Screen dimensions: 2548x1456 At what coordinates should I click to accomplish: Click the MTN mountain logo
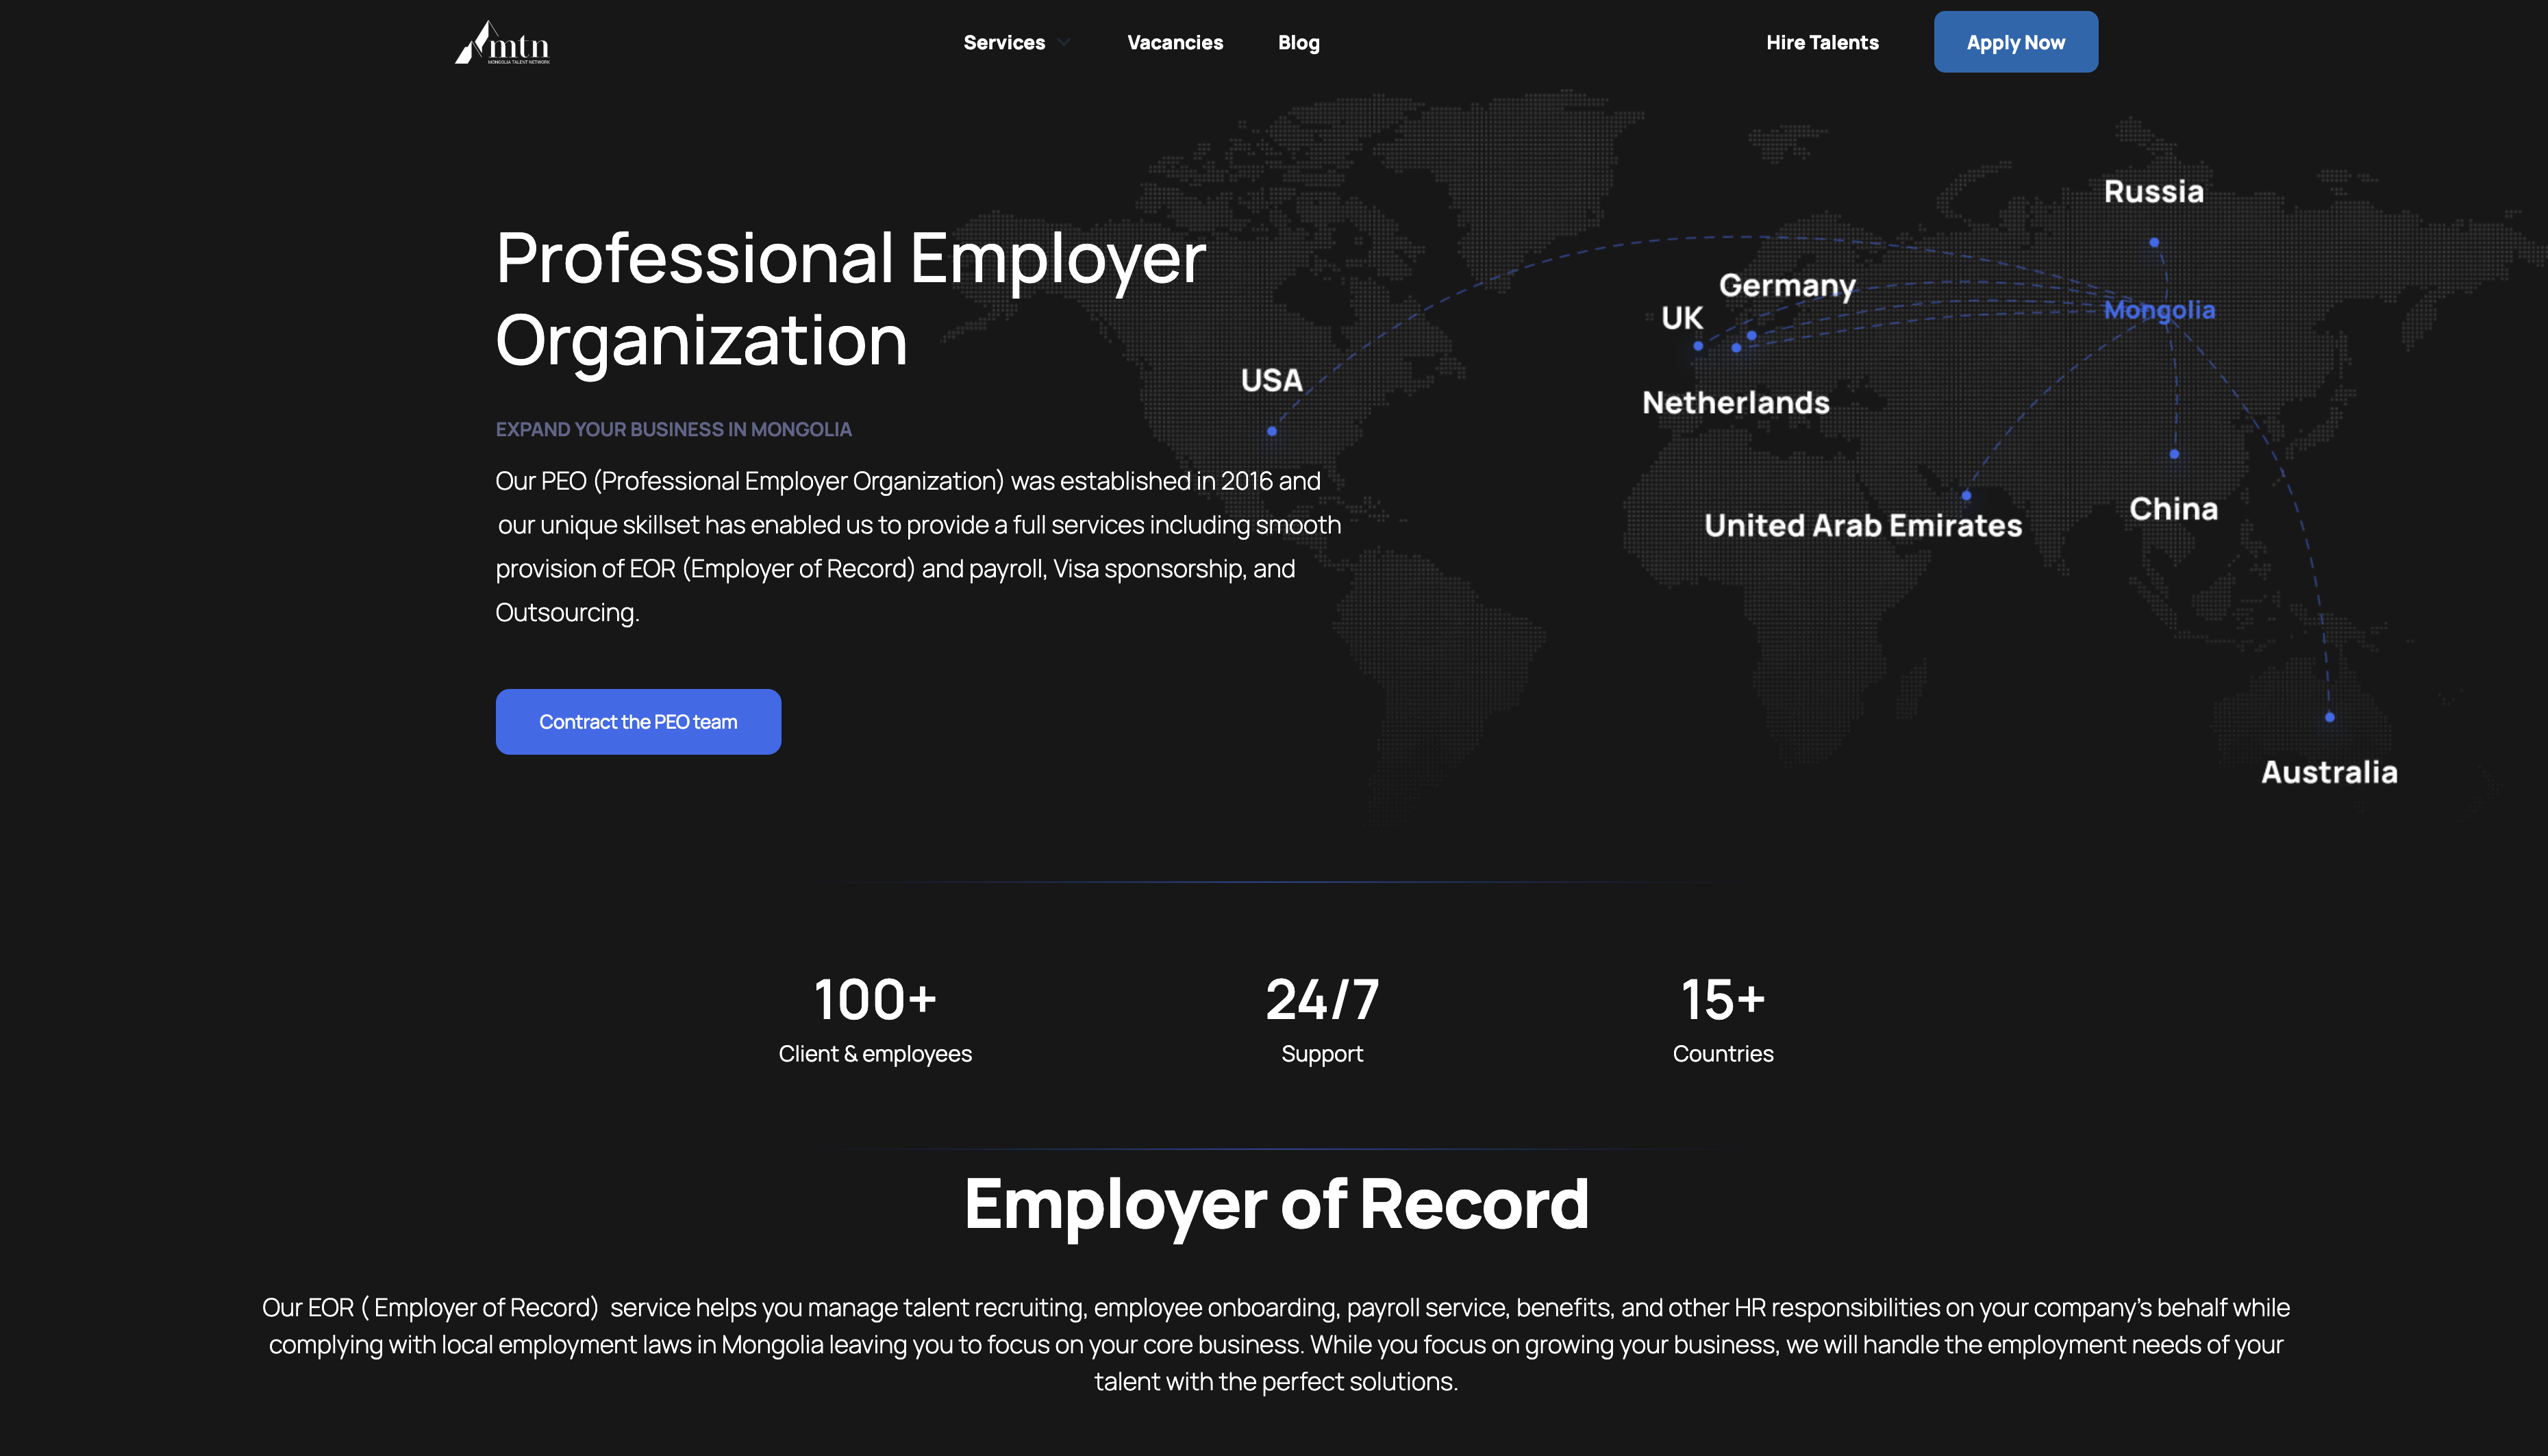(x=502, y=43)
